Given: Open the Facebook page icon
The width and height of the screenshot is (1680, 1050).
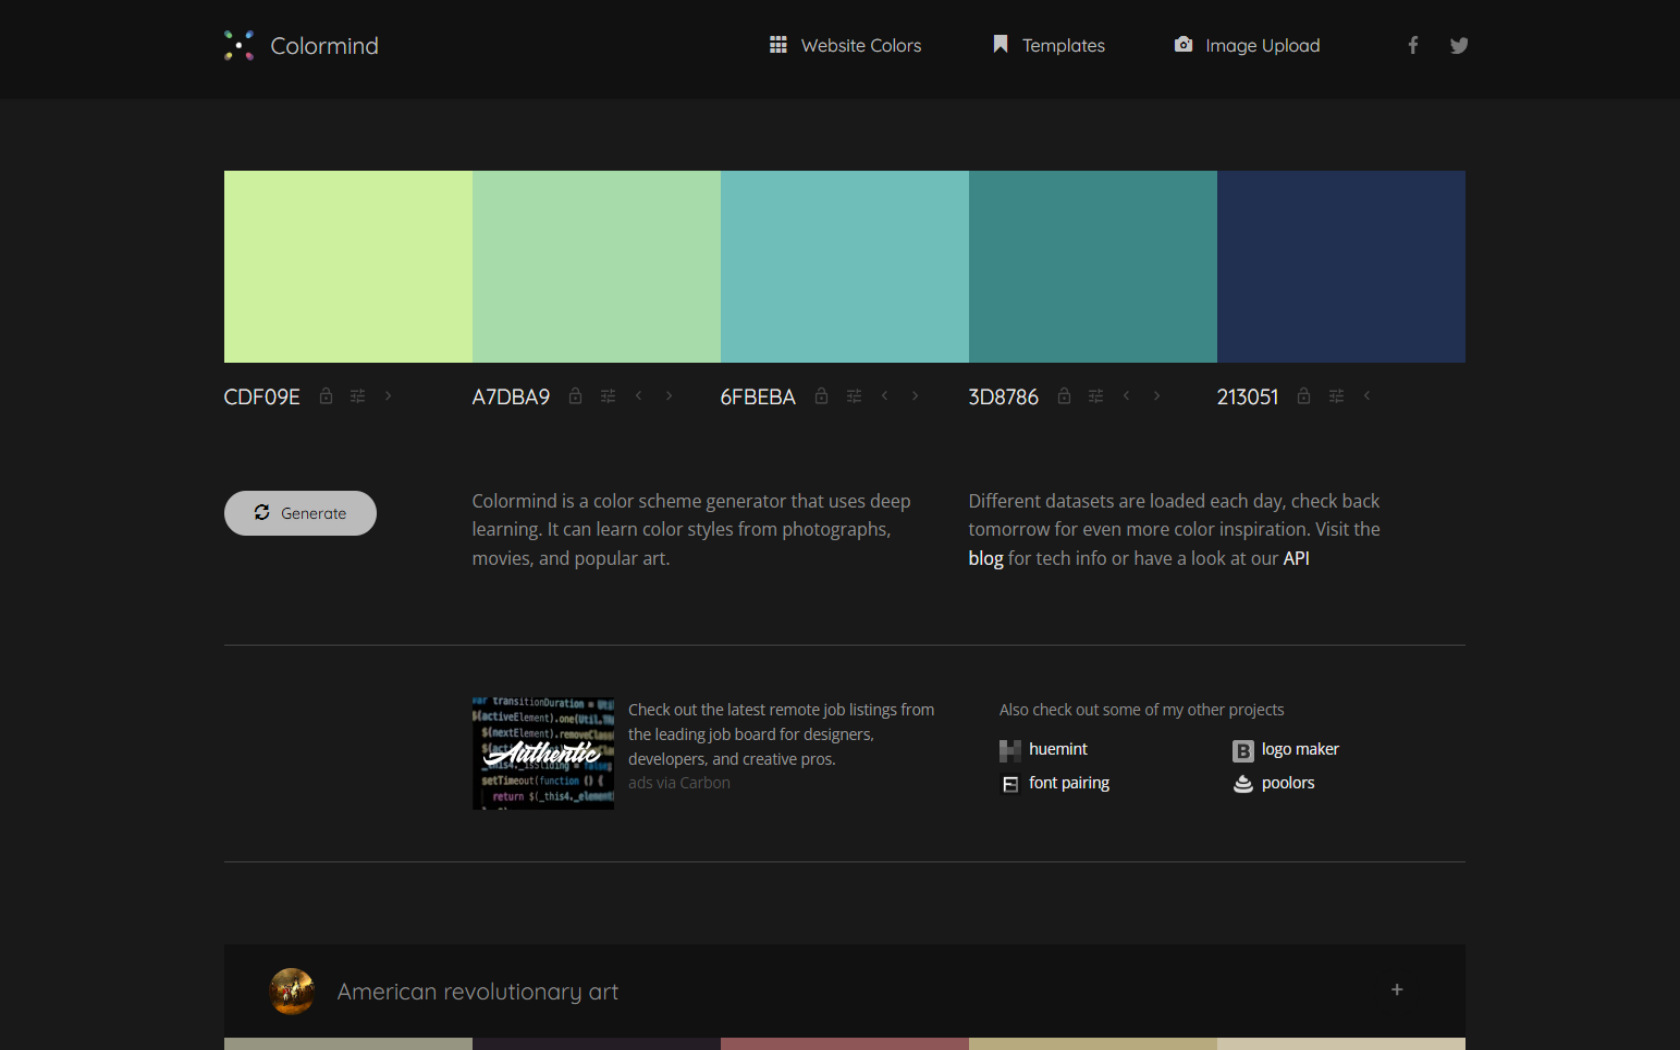Looking at the screenshot, I should click(1413, 45).
